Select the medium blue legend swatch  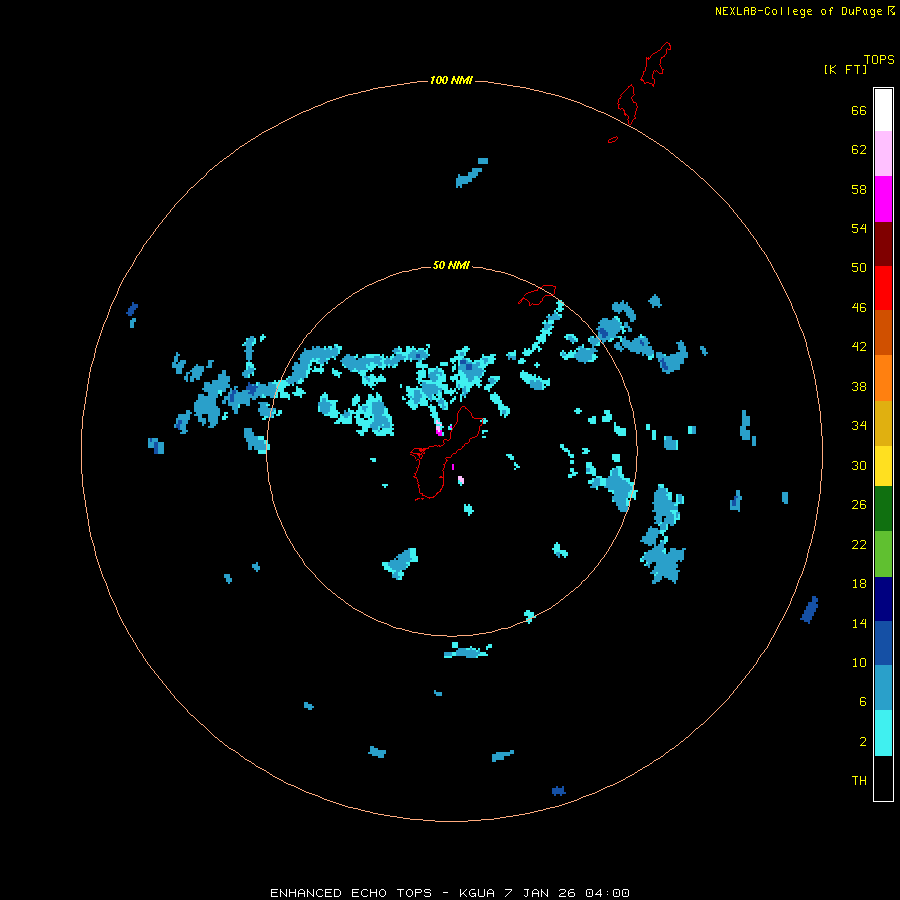click(883, 643)
